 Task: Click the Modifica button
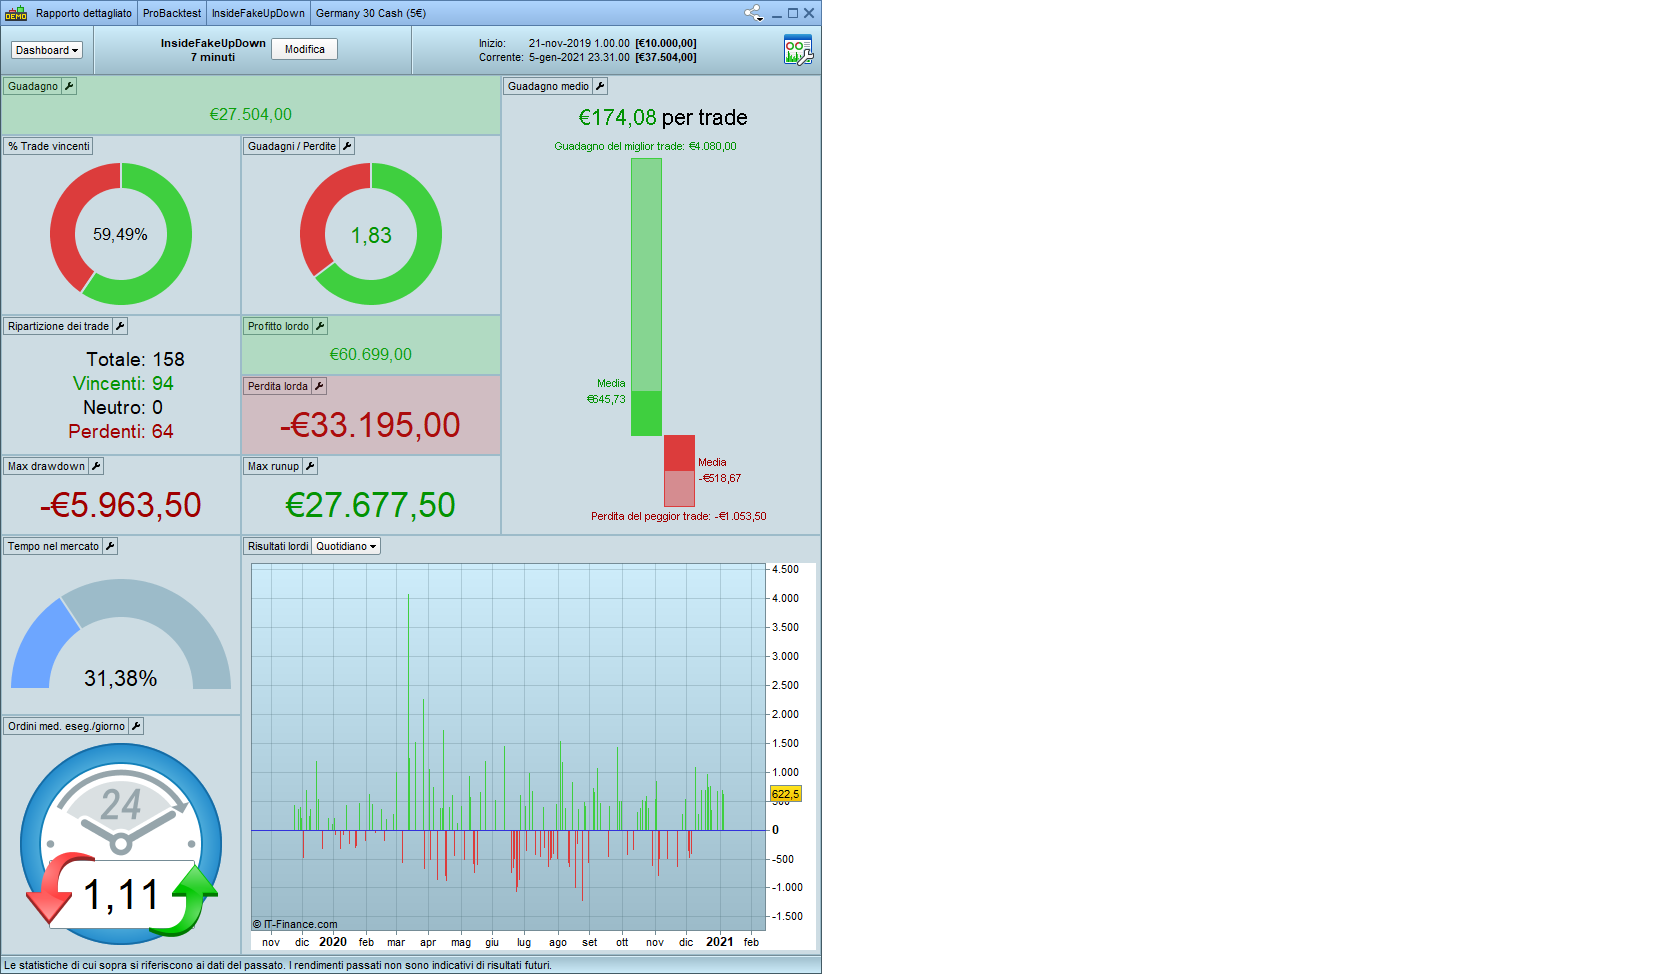pos(305,49)
